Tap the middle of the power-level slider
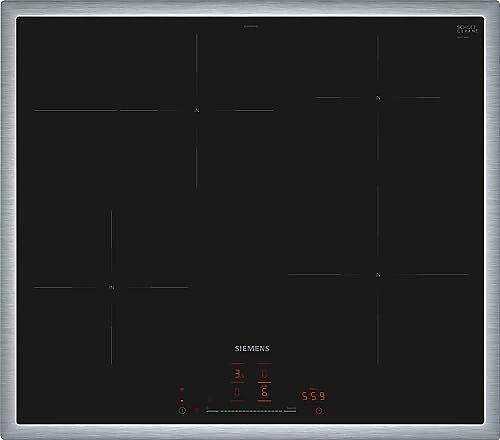The width and height of the screenshot is (500, 440). (251, 411)
